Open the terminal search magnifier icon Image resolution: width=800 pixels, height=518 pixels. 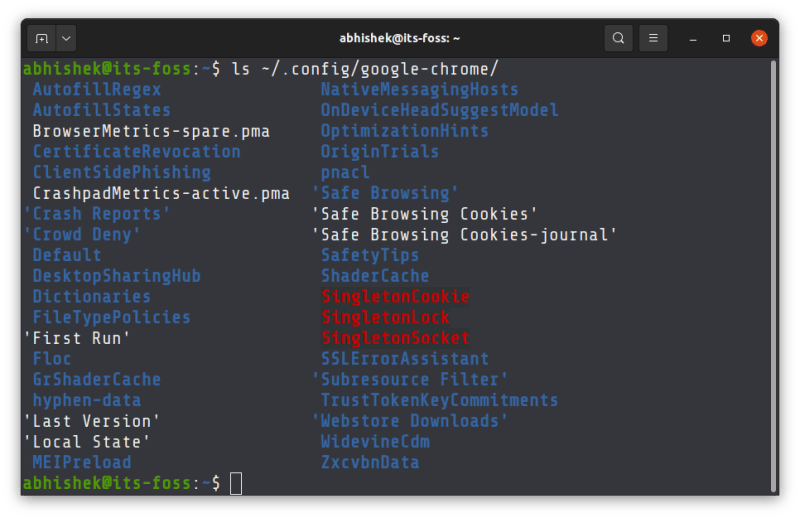[619, 39]
